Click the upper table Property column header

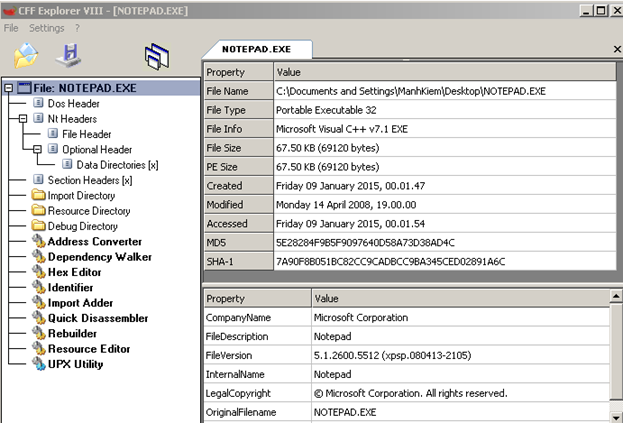(239, 72)
